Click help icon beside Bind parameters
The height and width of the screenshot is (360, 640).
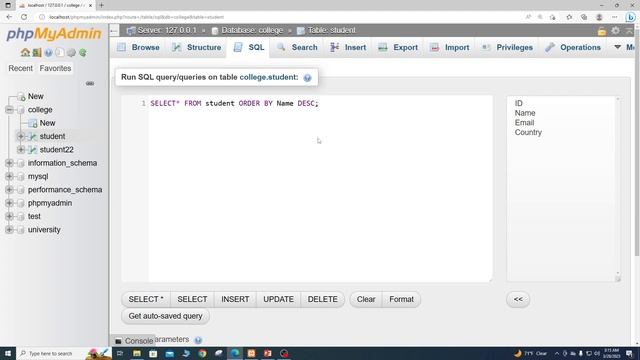[x=198, y=340]
